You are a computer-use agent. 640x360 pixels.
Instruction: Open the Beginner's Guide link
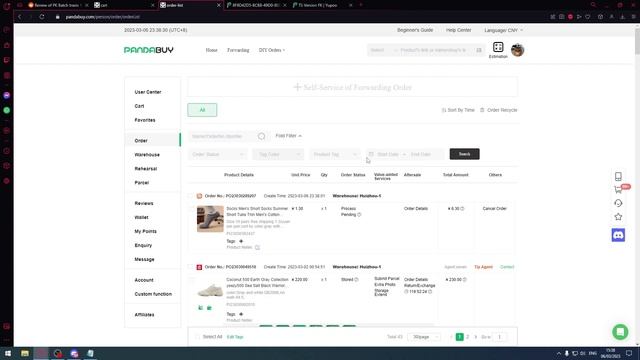coord(415,30)
